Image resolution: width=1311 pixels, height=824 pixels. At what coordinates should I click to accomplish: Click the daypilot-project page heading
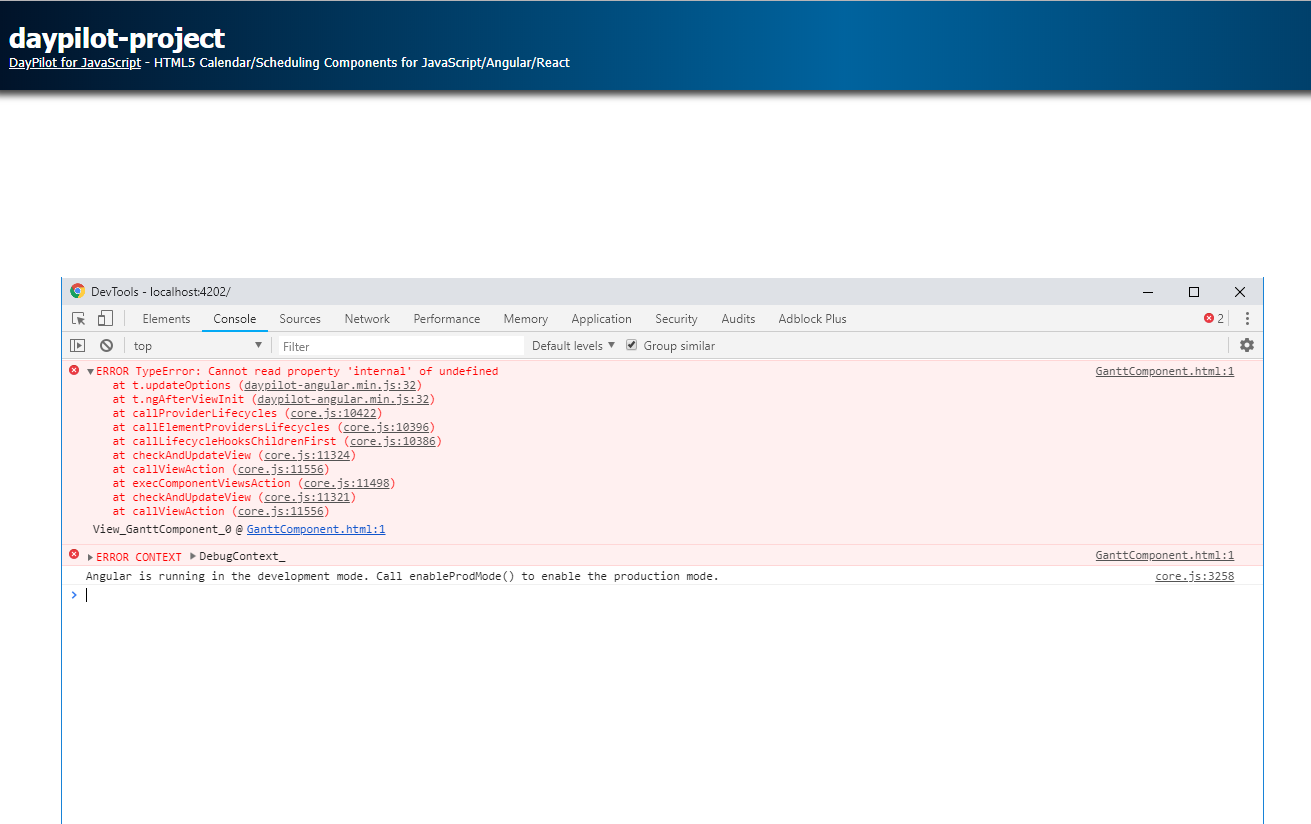117,39
